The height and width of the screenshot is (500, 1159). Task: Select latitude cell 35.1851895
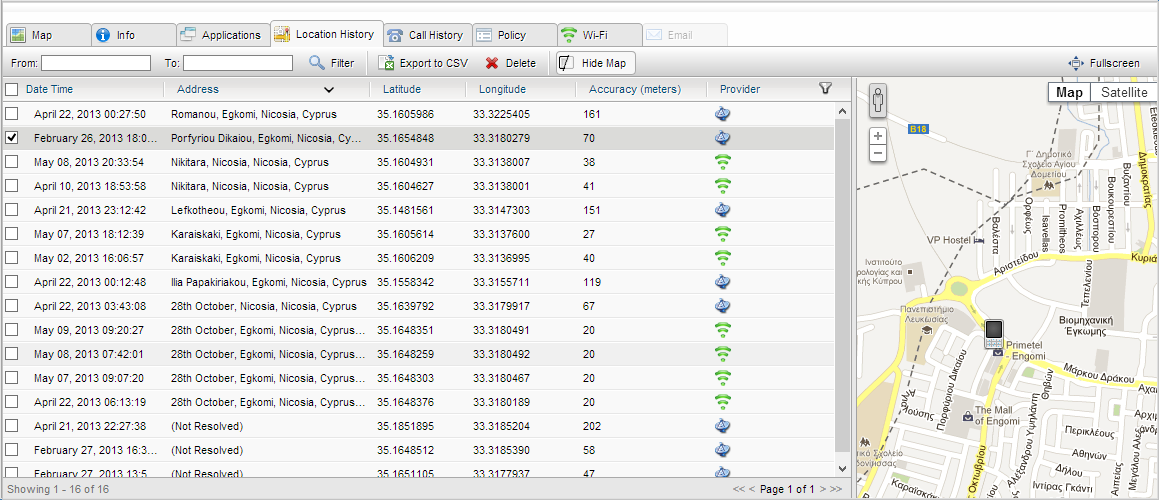405,426
